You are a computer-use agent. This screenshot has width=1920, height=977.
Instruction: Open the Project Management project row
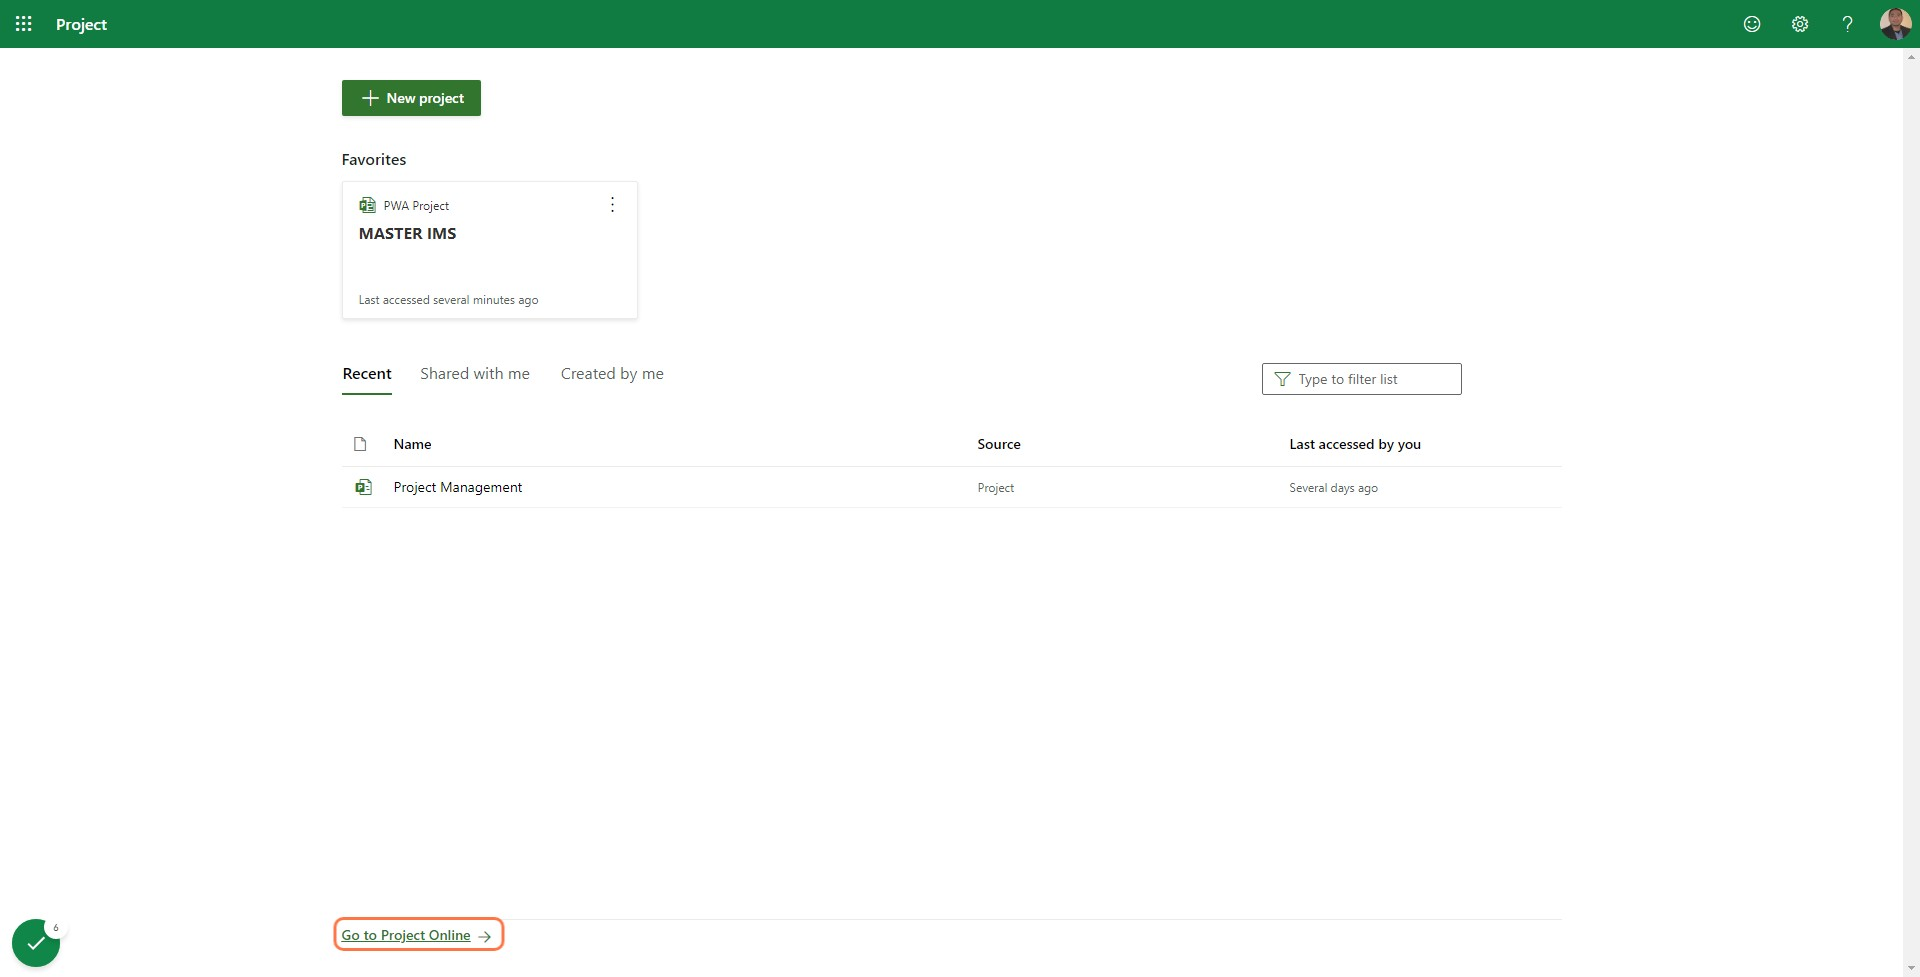(952, 487)
